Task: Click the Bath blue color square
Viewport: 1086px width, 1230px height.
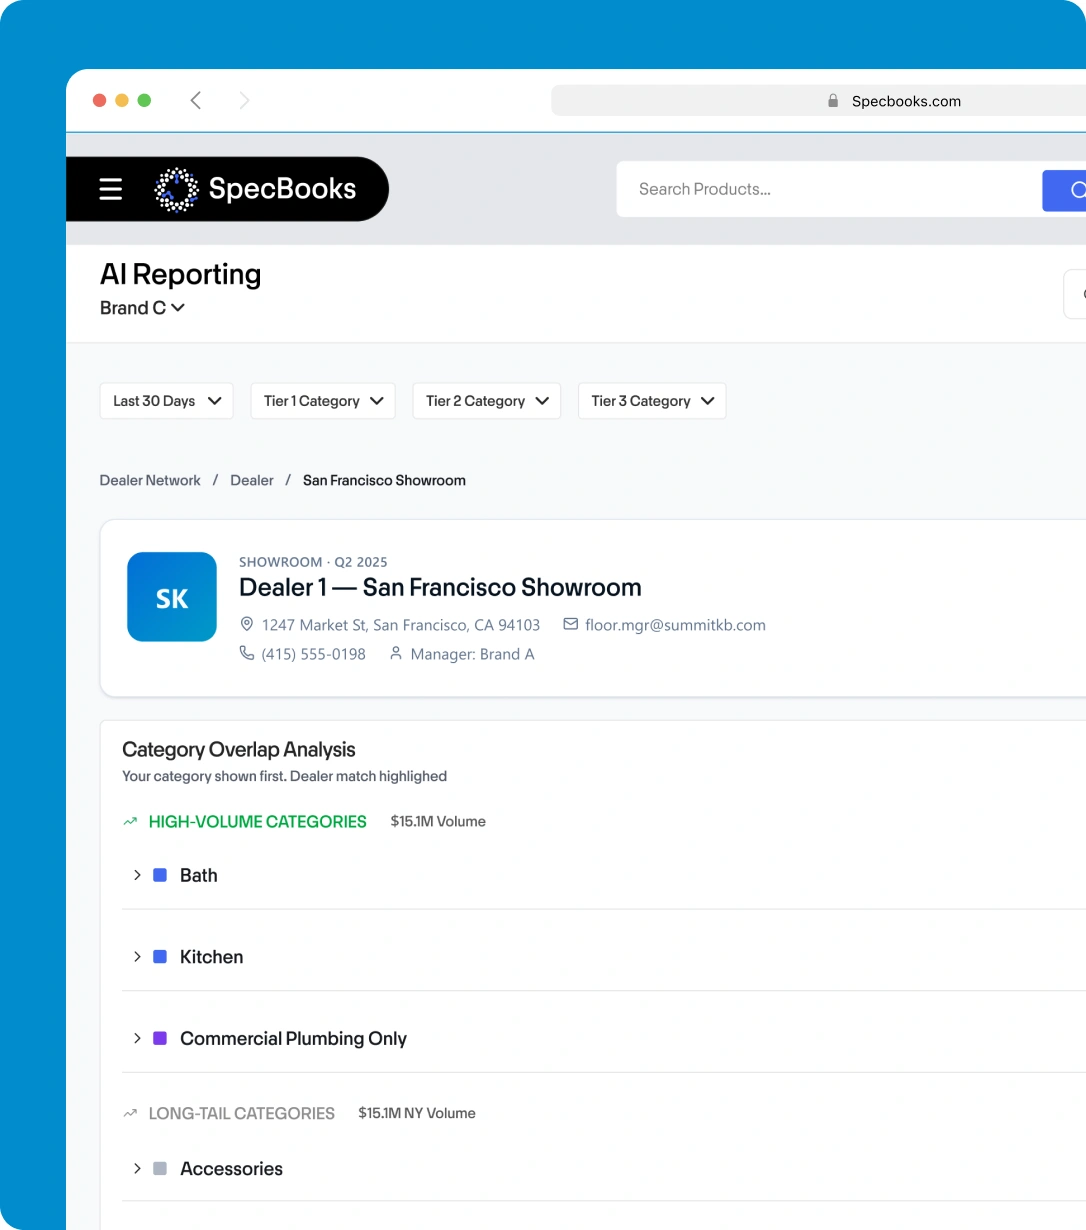Action: coord(160,875)
